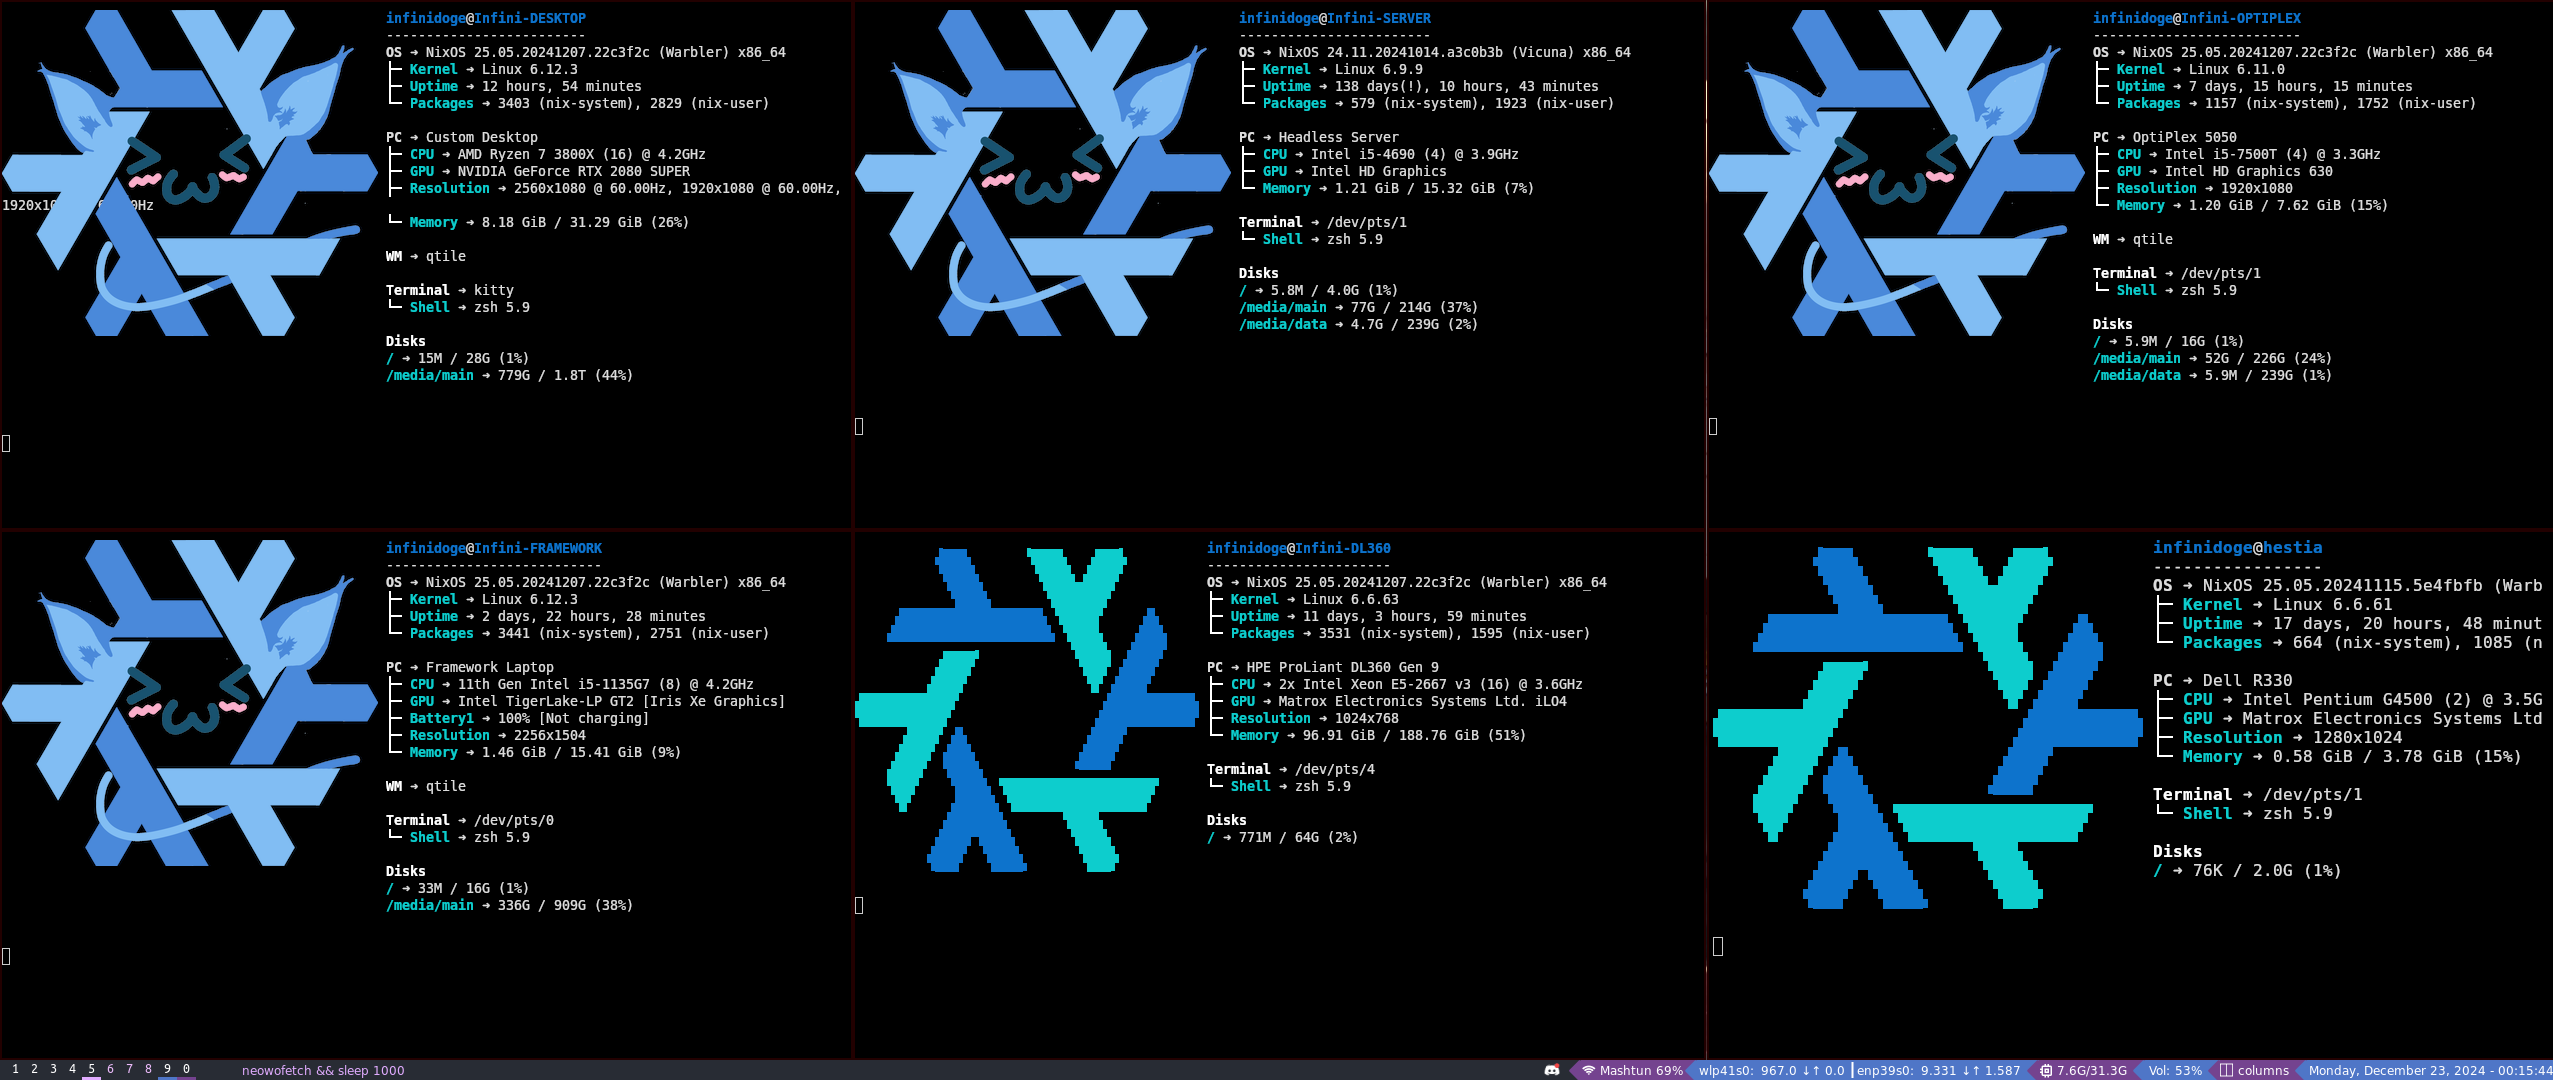The width and height of the screenshot is (2553, 1080).
Task: Click the 'infinidoge@hestia' header
Action: [2238, 547]
